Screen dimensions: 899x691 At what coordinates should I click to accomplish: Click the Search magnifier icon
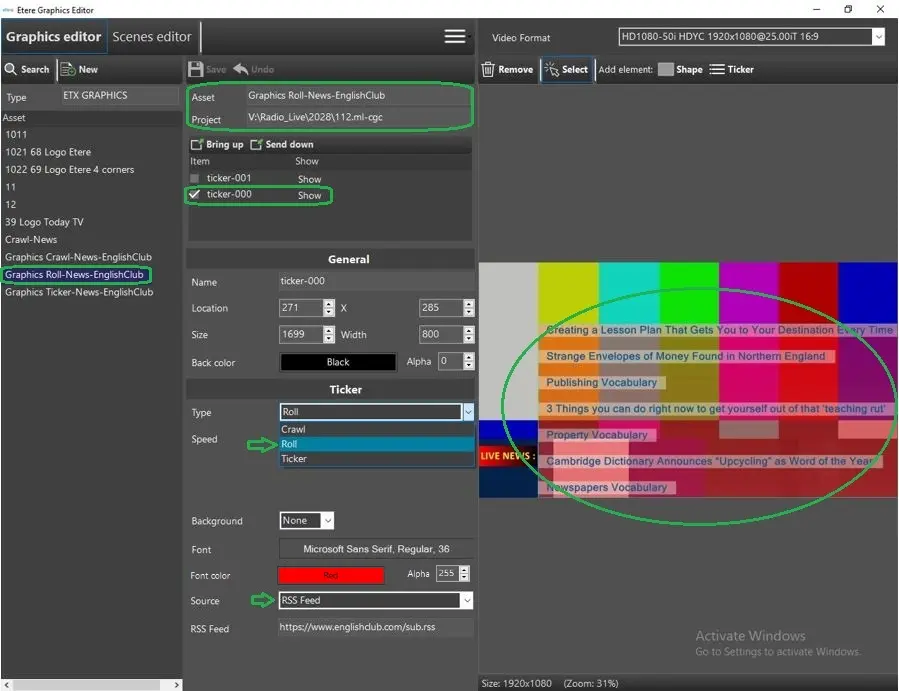(x=11, y=69)
